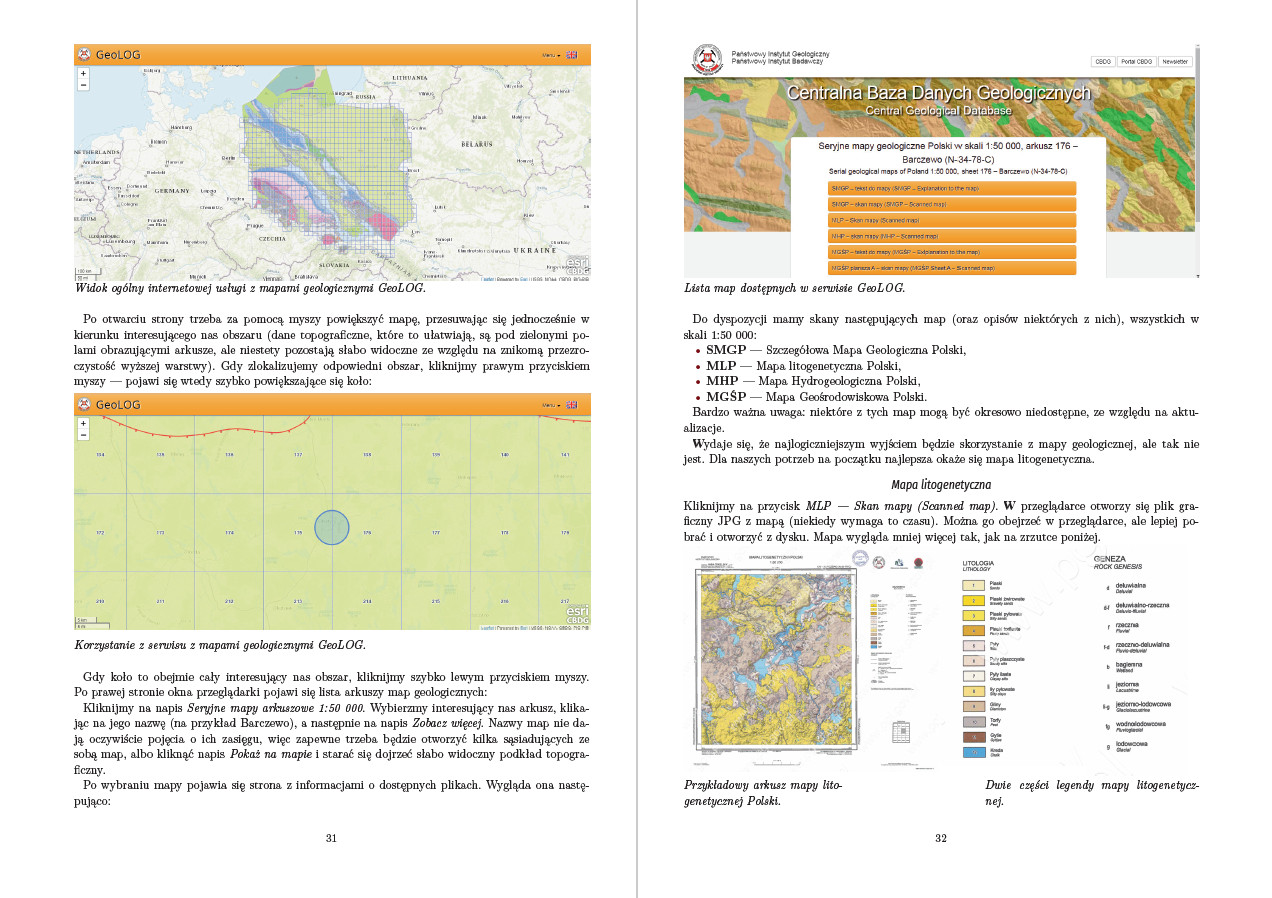This screenshot has width=1272, height=898.
Task: Open SMGP – tekst do mapy button
Action: pyautogui.click(x=952, y=188)
